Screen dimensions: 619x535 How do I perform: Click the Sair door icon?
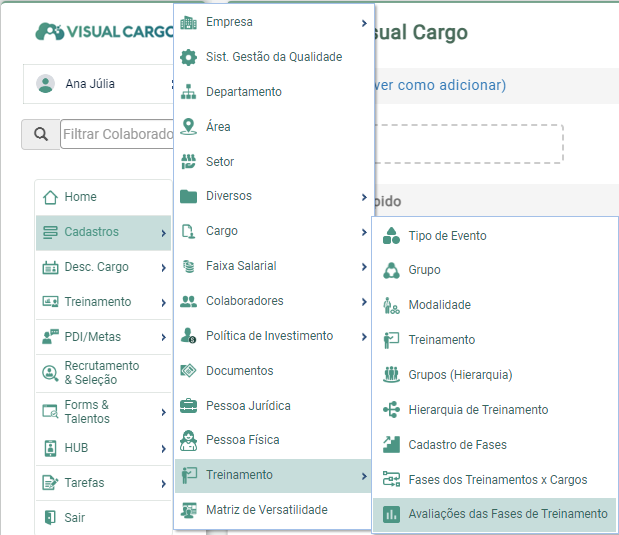[x=50, y=517]
